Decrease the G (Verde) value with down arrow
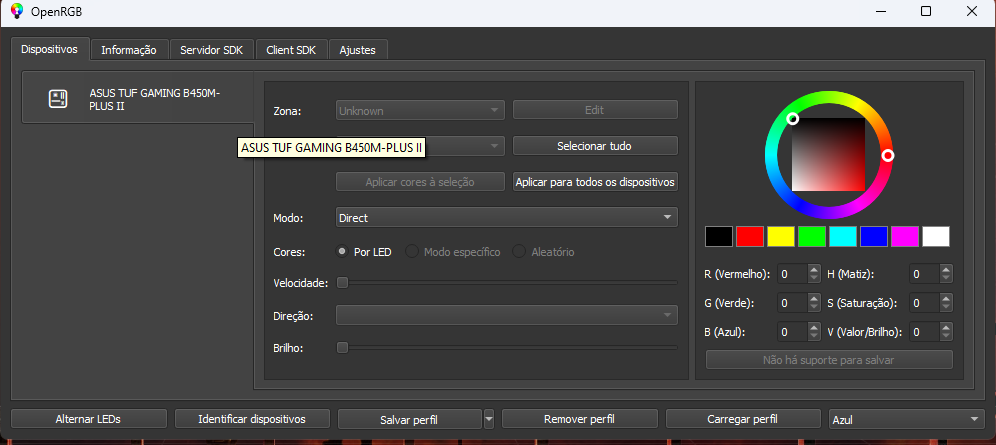Image resolution: width=996 pixels, height=445 pixels. [814, 308]
